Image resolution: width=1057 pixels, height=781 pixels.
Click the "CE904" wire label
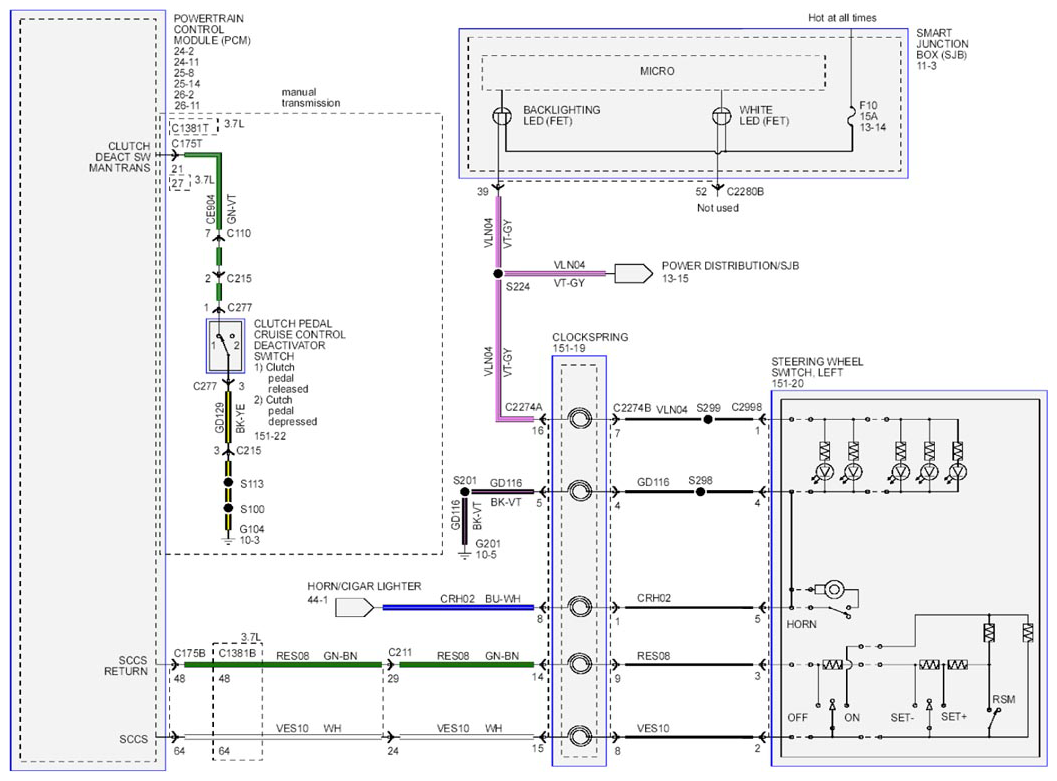click(210, 210)
